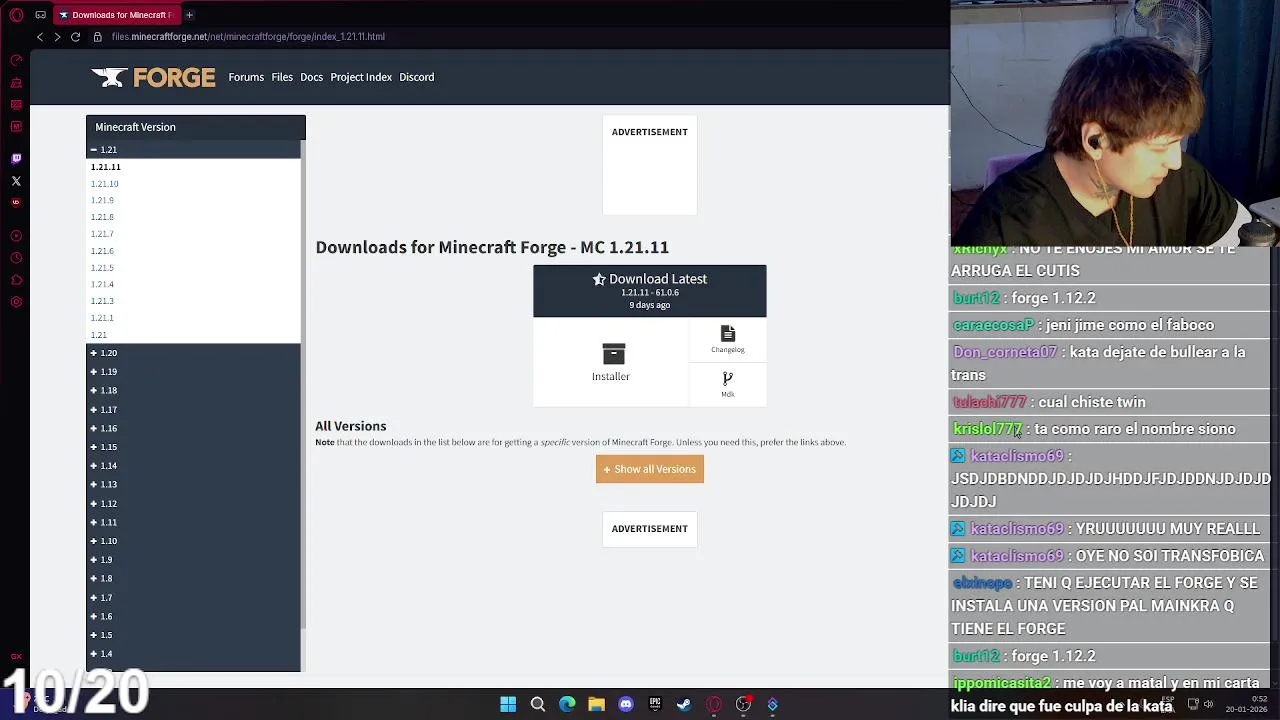Open the Files menu item

coord(282,77)
